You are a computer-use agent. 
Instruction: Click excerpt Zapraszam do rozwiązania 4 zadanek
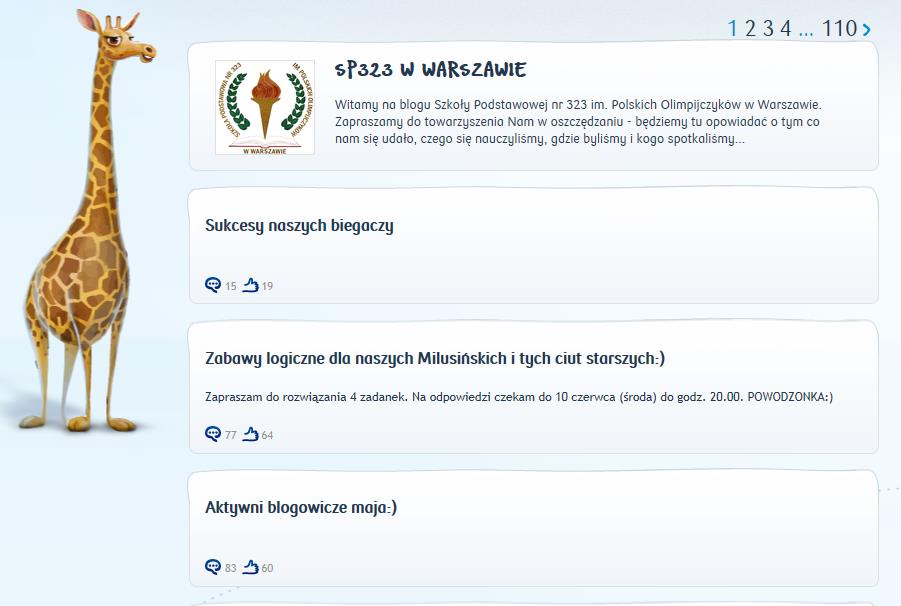519,397
